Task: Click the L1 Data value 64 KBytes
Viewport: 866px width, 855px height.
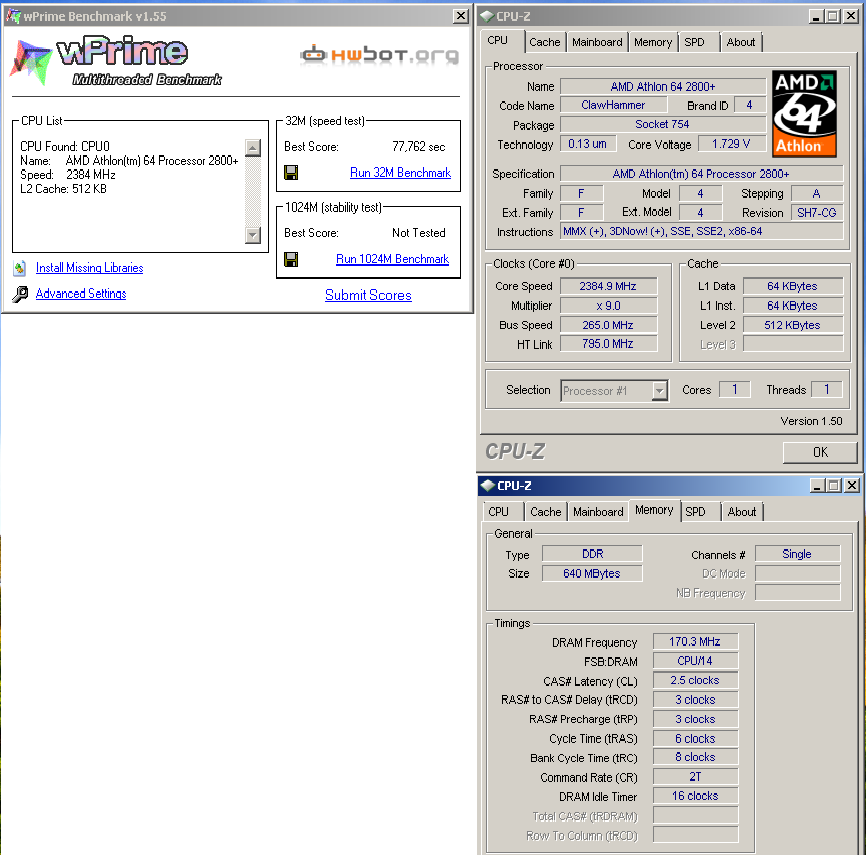Action: coord(793,286)
